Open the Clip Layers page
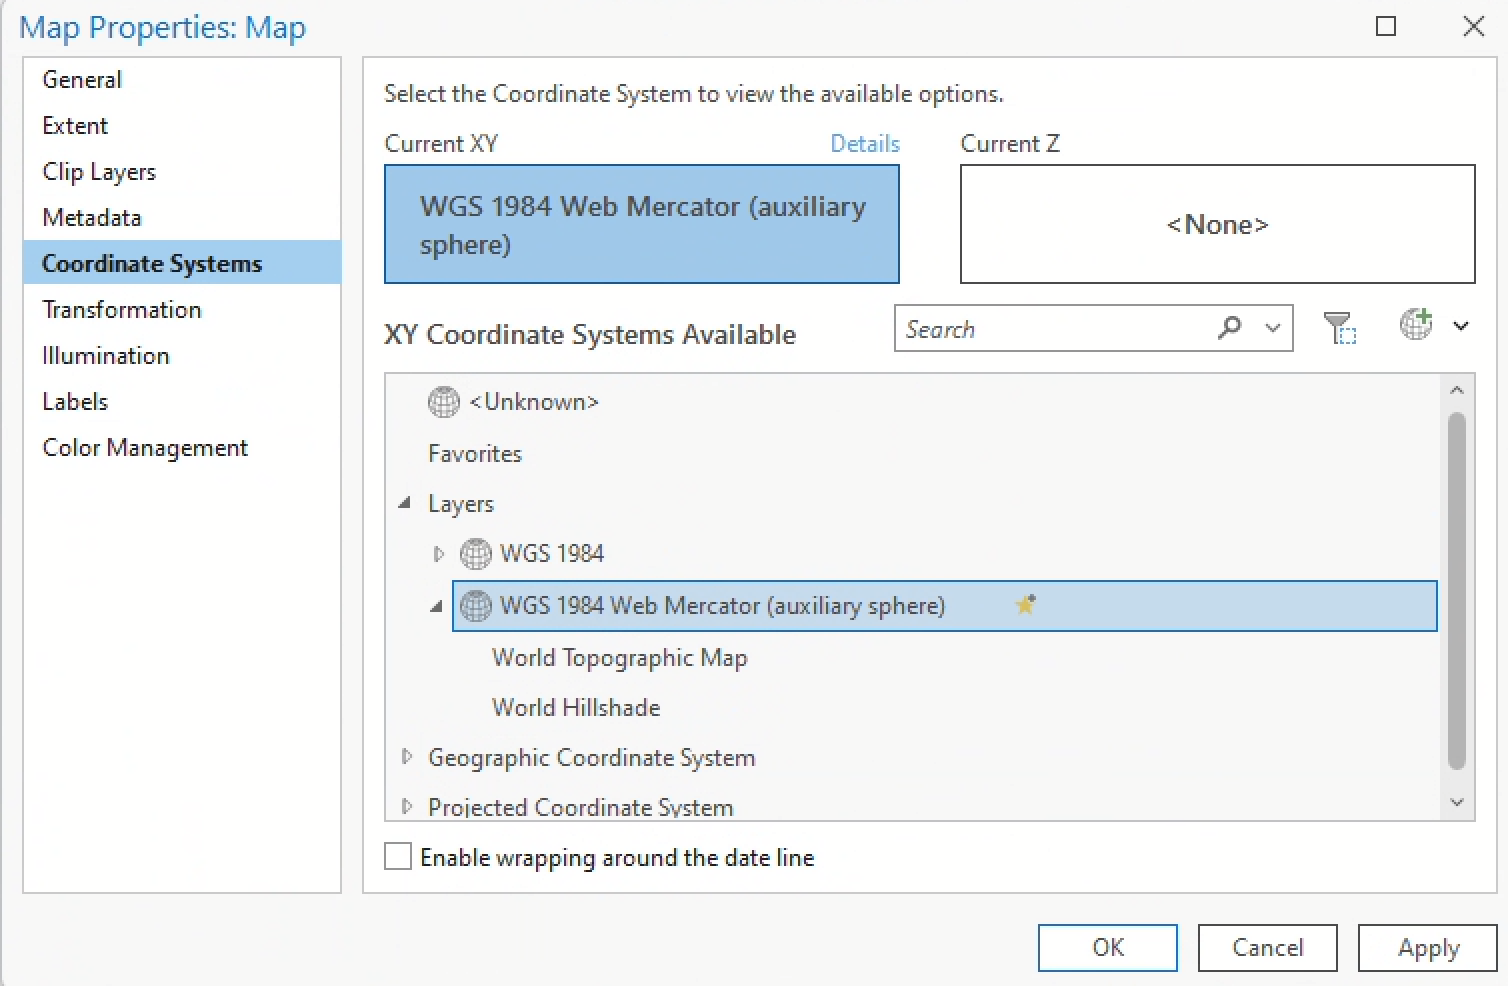The height and width of the screenshot is (986, 1508). [x=99, y=172]
